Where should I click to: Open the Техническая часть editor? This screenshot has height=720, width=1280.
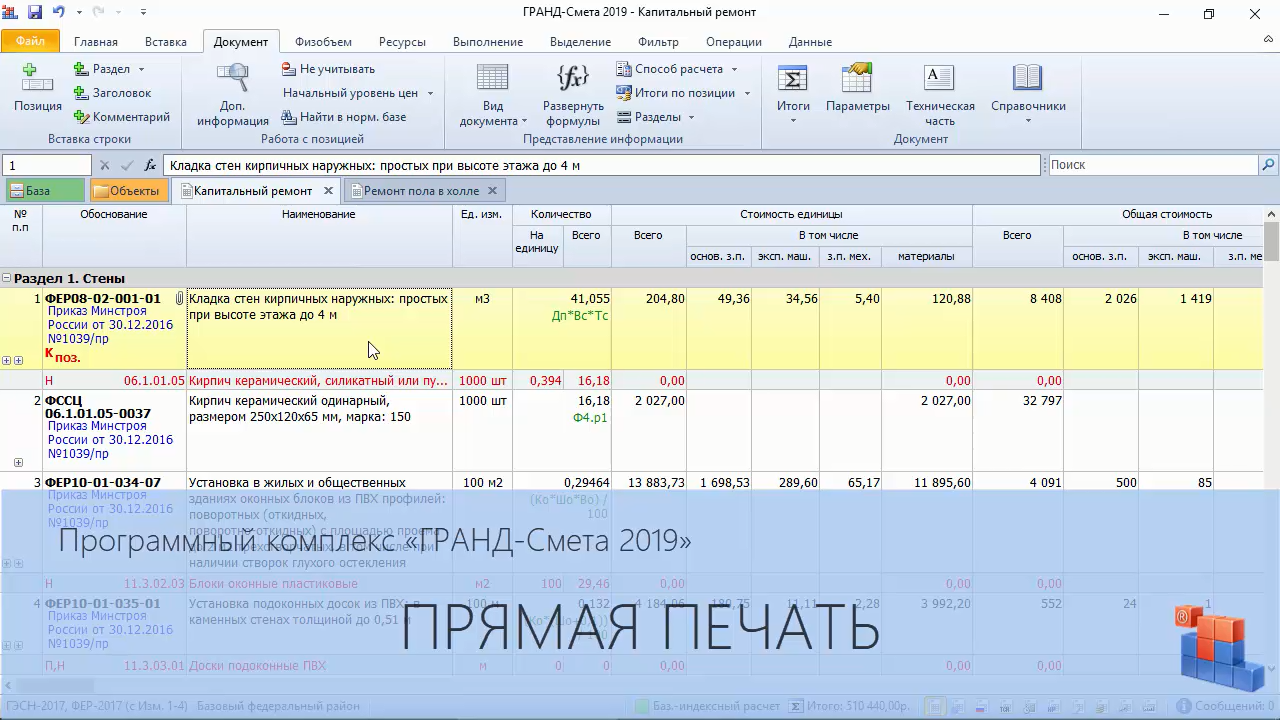pos(940,95)
